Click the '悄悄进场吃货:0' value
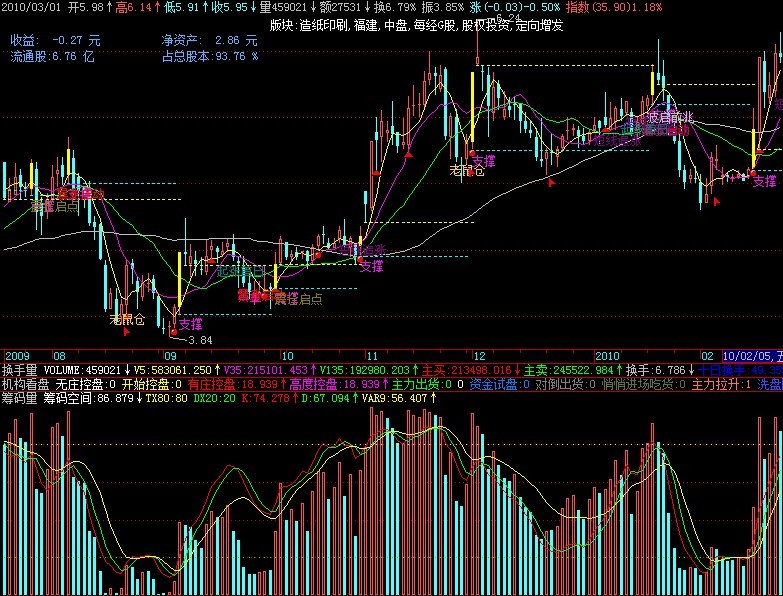Image resolution: width=783 pixels, height=596 pixels. coord(644,384)
